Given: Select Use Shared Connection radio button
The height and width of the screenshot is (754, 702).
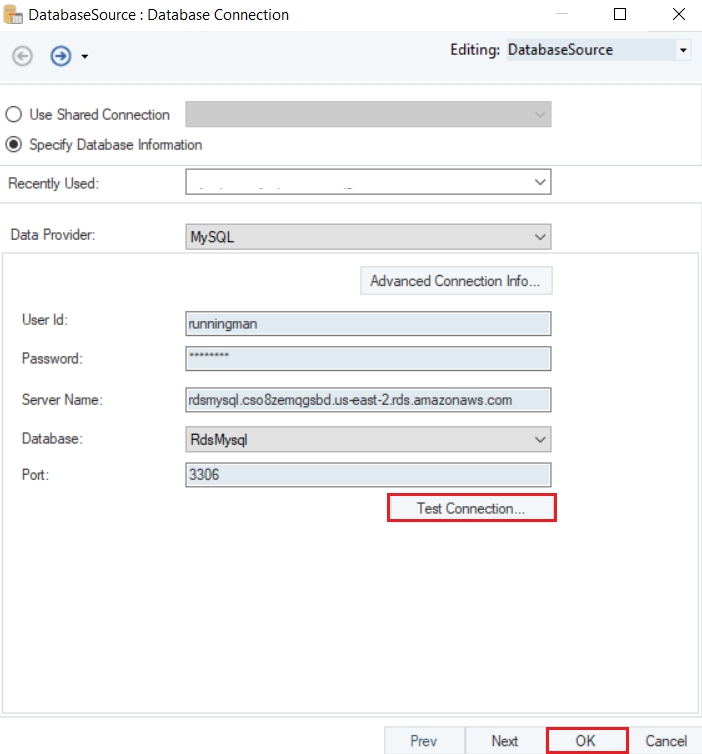Looking at the screenshot, I should point(14,115).
